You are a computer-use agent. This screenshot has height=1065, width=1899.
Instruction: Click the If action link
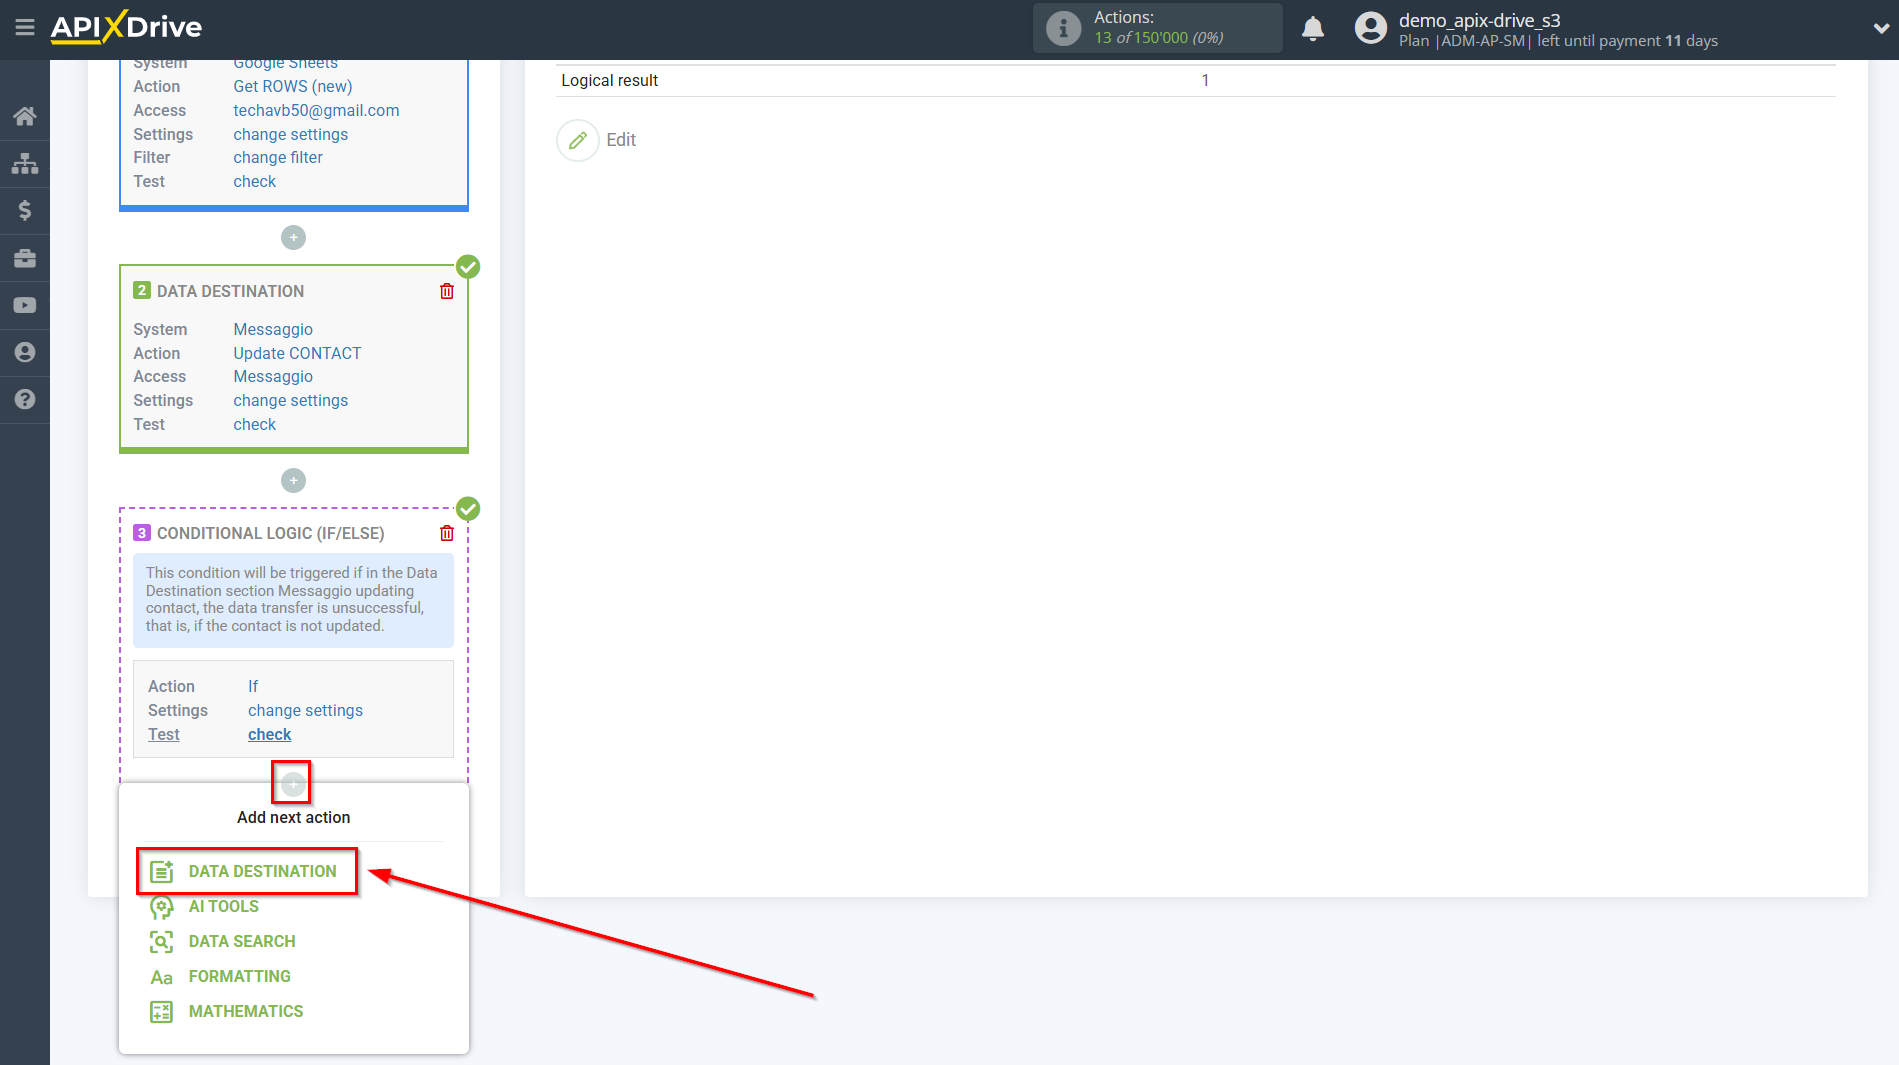[x=253, y=686]
